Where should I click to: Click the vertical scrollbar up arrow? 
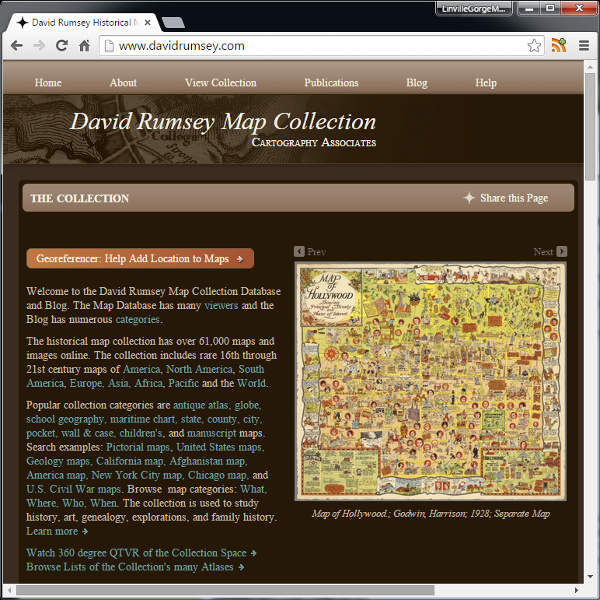click(x=590, y=67)
